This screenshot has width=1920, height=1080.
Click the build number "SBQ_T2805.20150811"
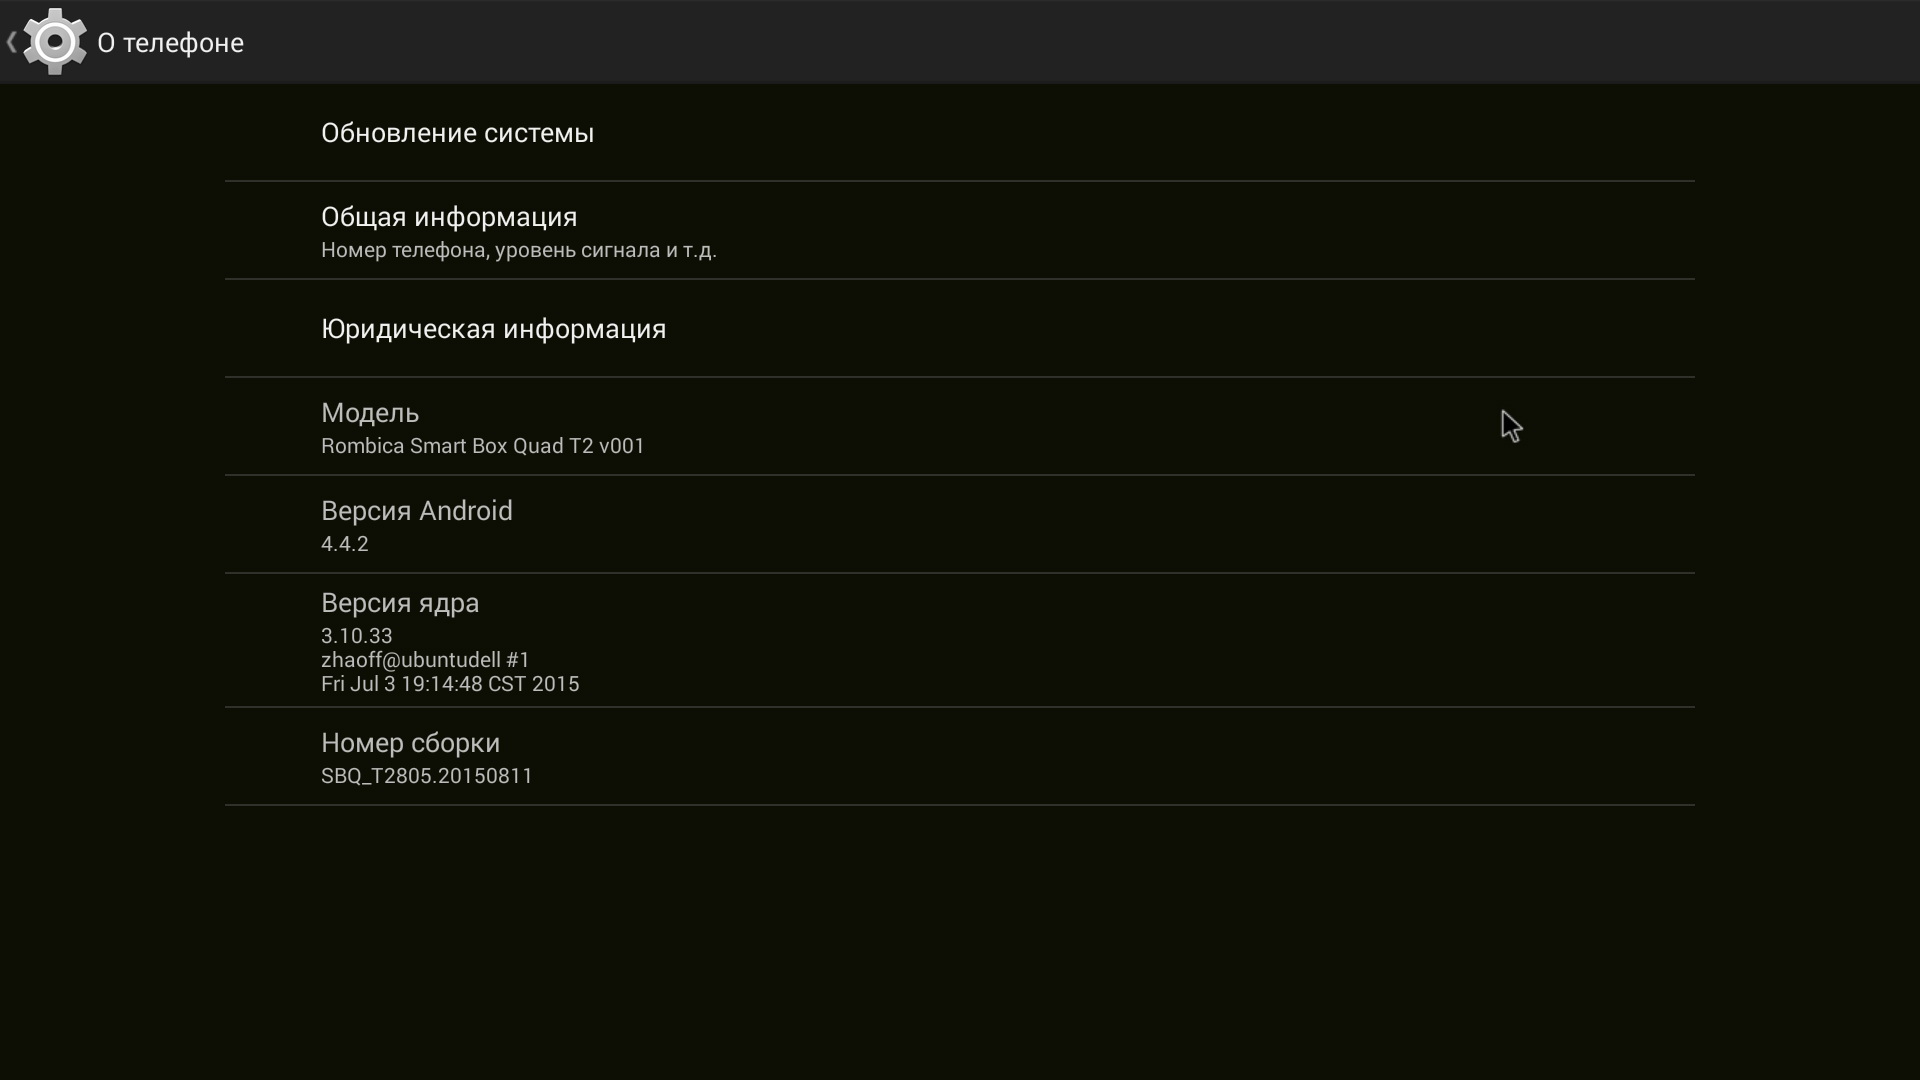tap(426, 776)
